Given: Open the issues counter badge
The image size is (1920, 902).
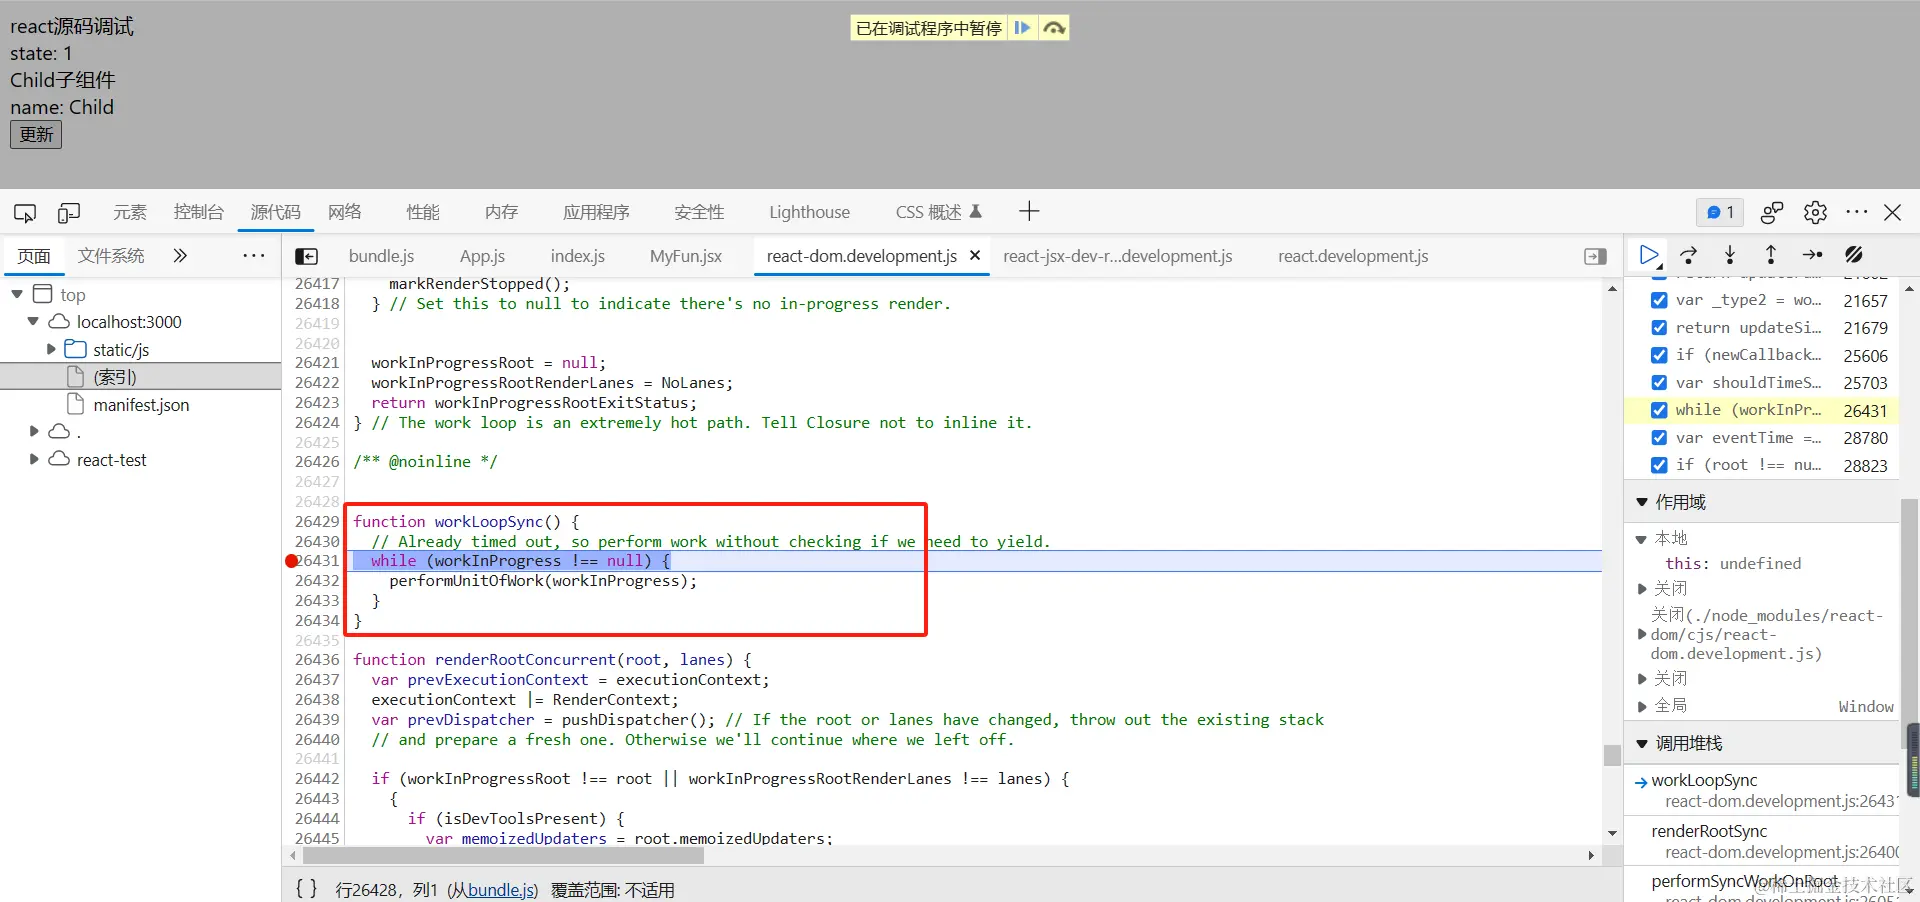Looking at the screenshot, I should (1720, 212).
